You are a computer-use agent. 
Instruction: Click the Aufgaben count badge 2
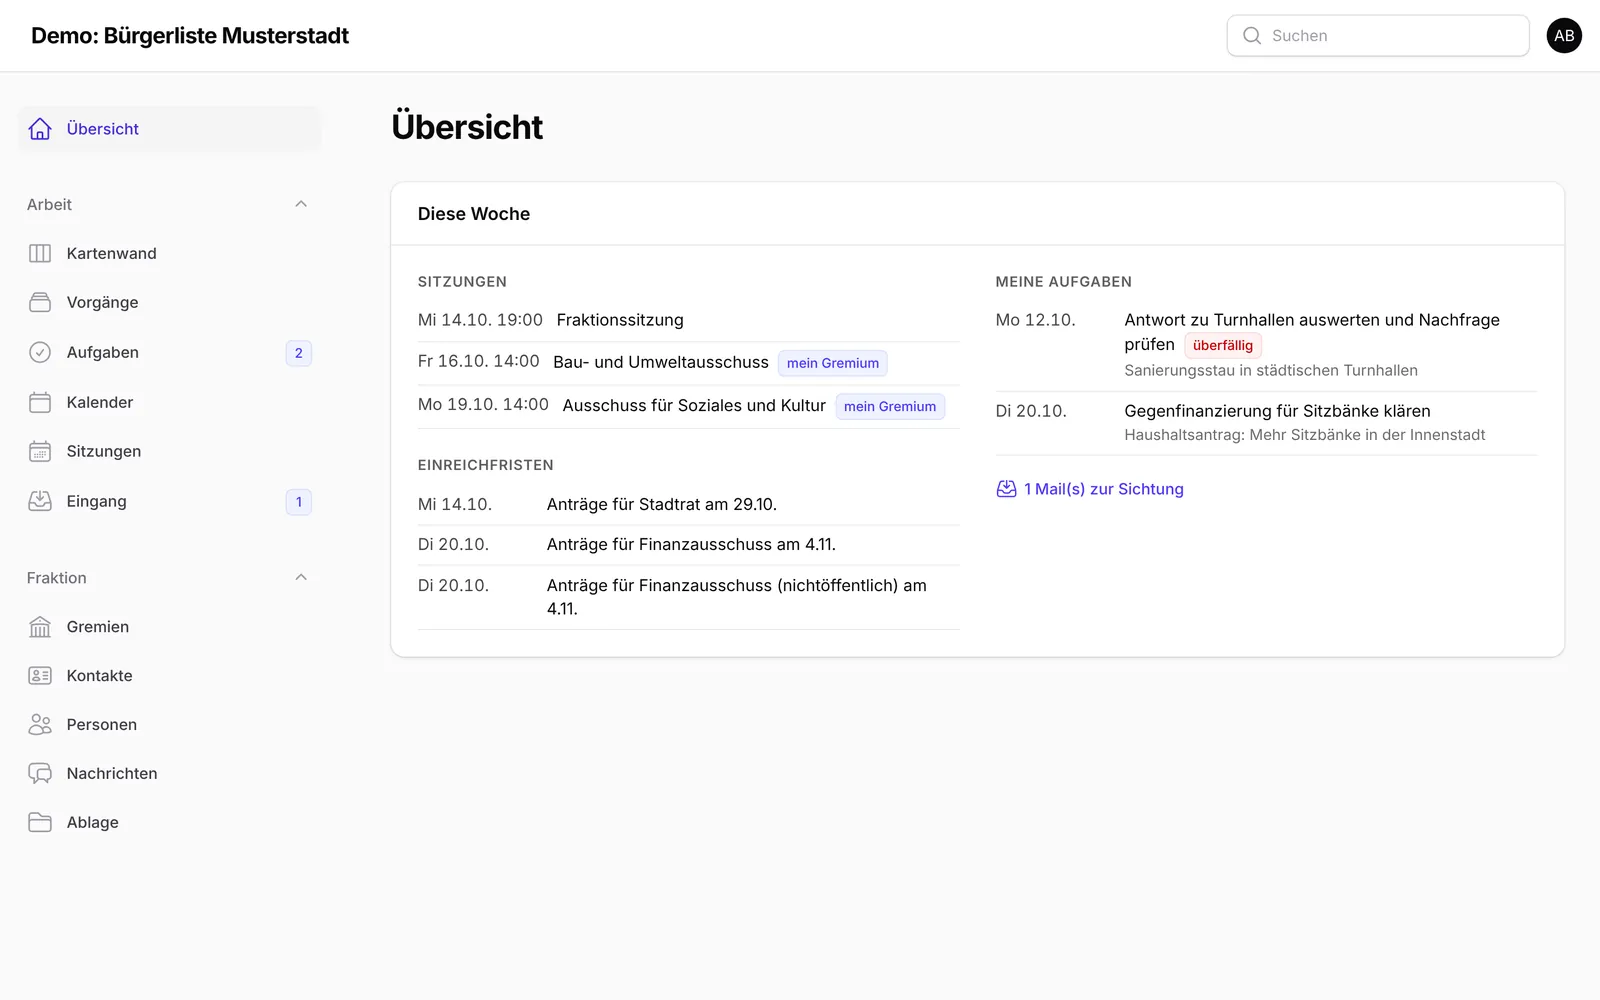(298, 353)
